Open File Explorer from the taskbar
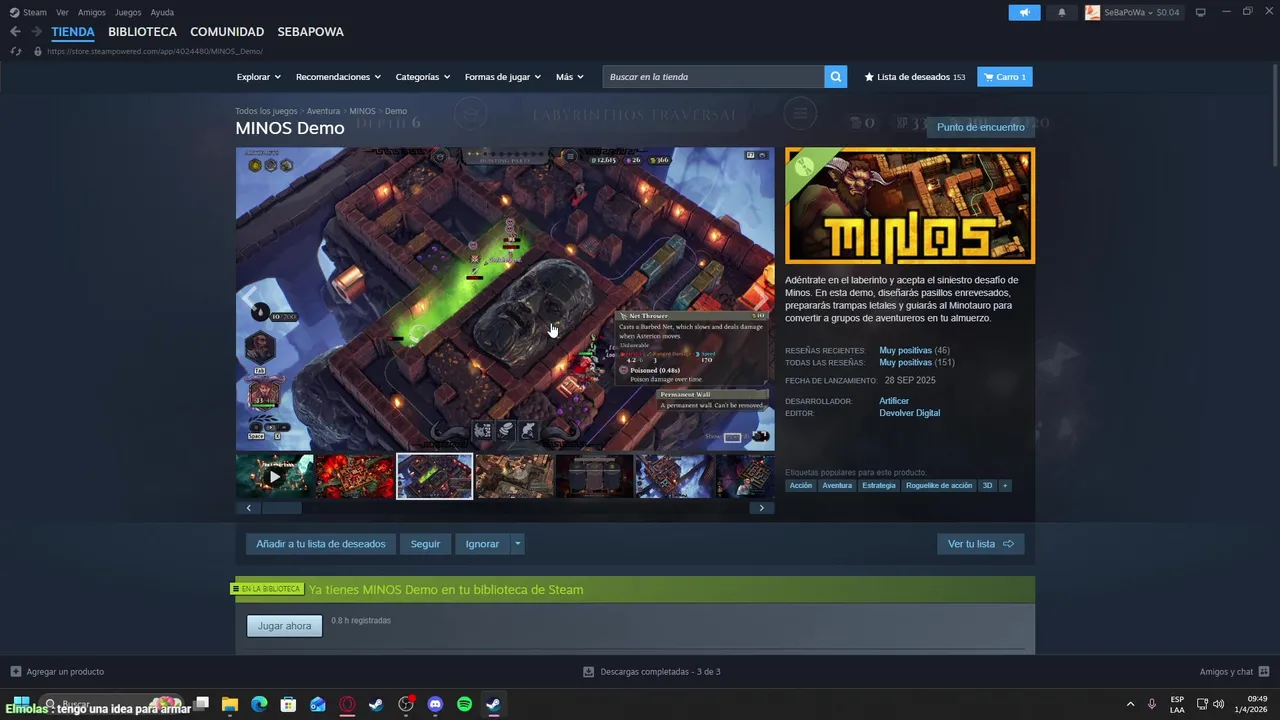Viewport: 1280px width, 720px height. [x=229, y=704]
